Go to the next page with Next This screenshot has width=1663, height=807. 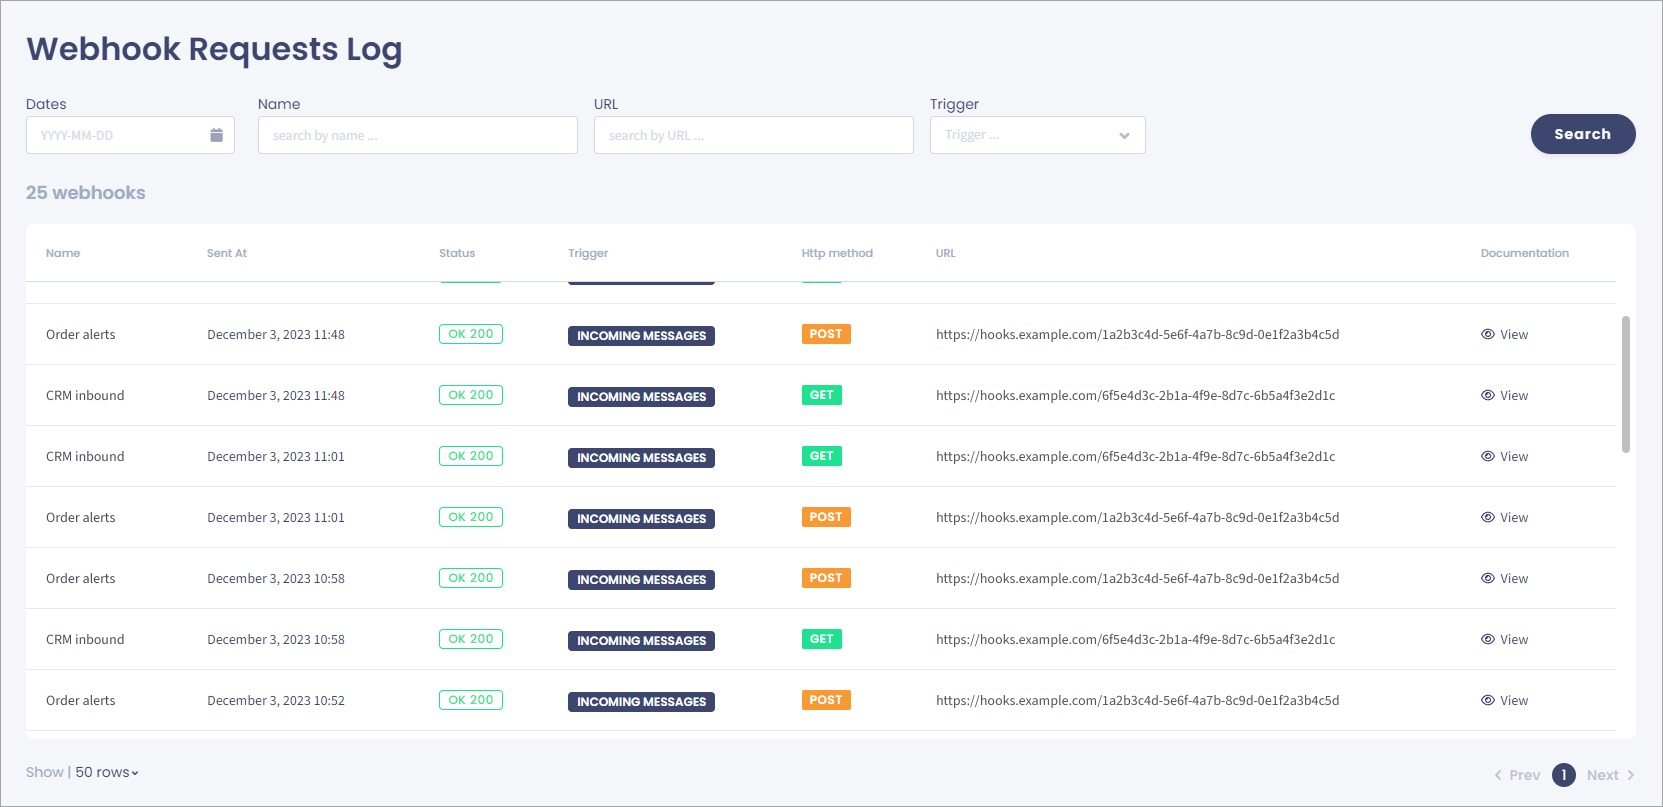(1610, 775)
